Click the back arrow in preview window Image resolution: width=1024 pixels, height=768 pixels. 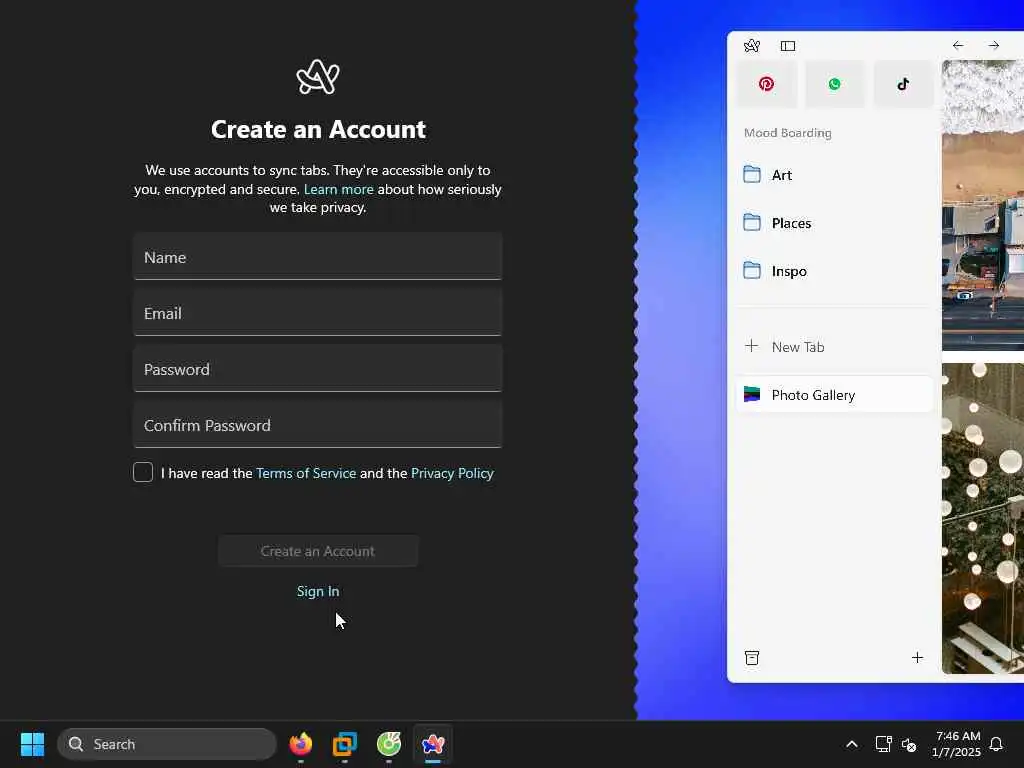(957, 45)
